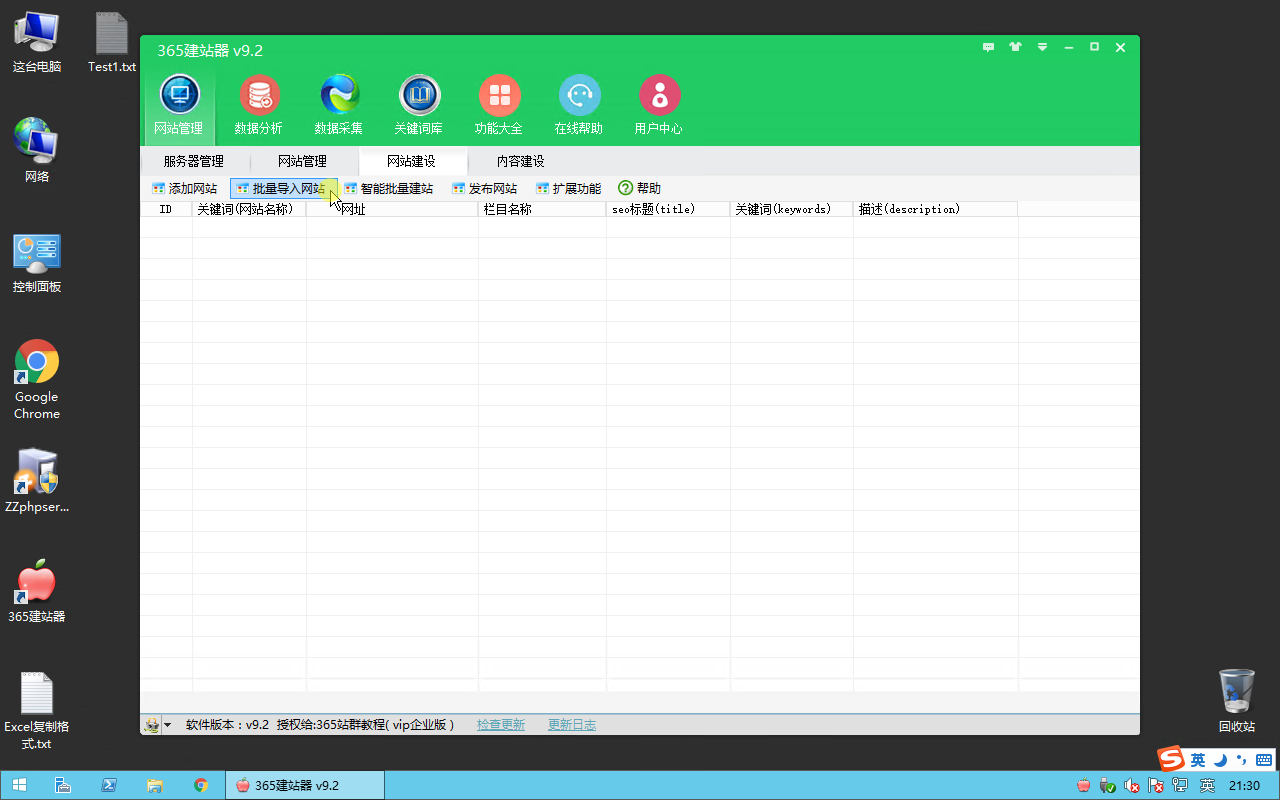This screenshot has height=800, width=1280.
Task: Toggle Sogou punctuation mode icon
Action: click(1243, 759)
